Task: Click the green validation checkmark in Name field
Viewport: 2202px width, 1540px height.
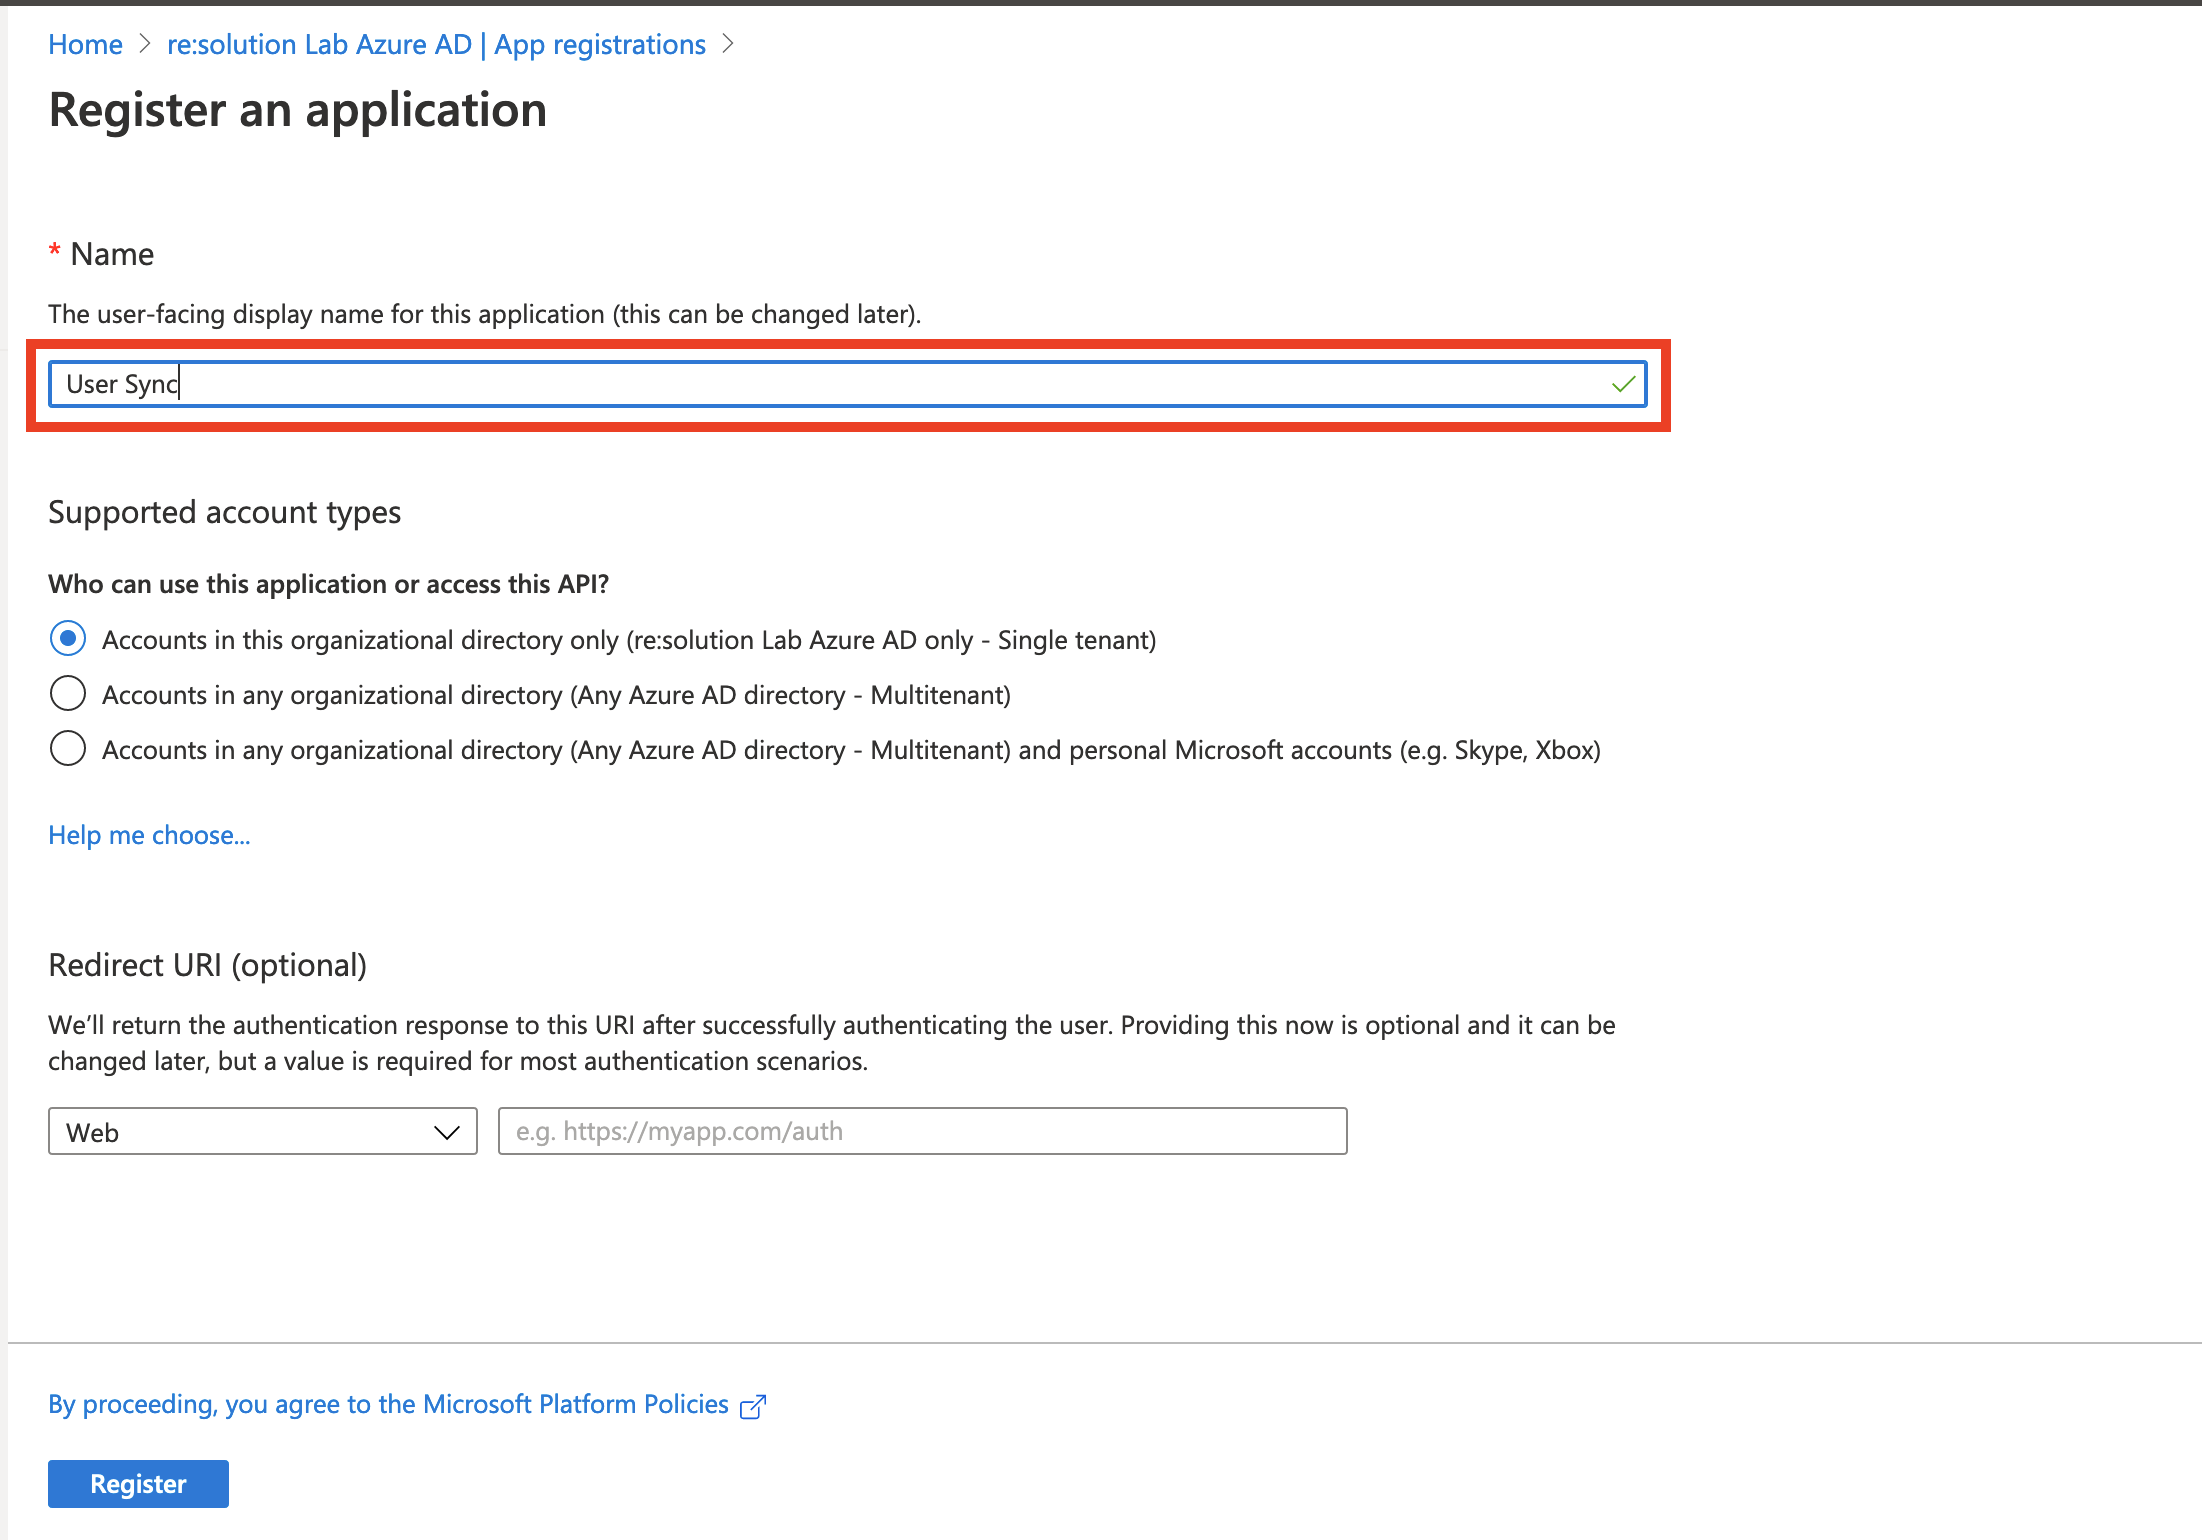Action: 1623,384
